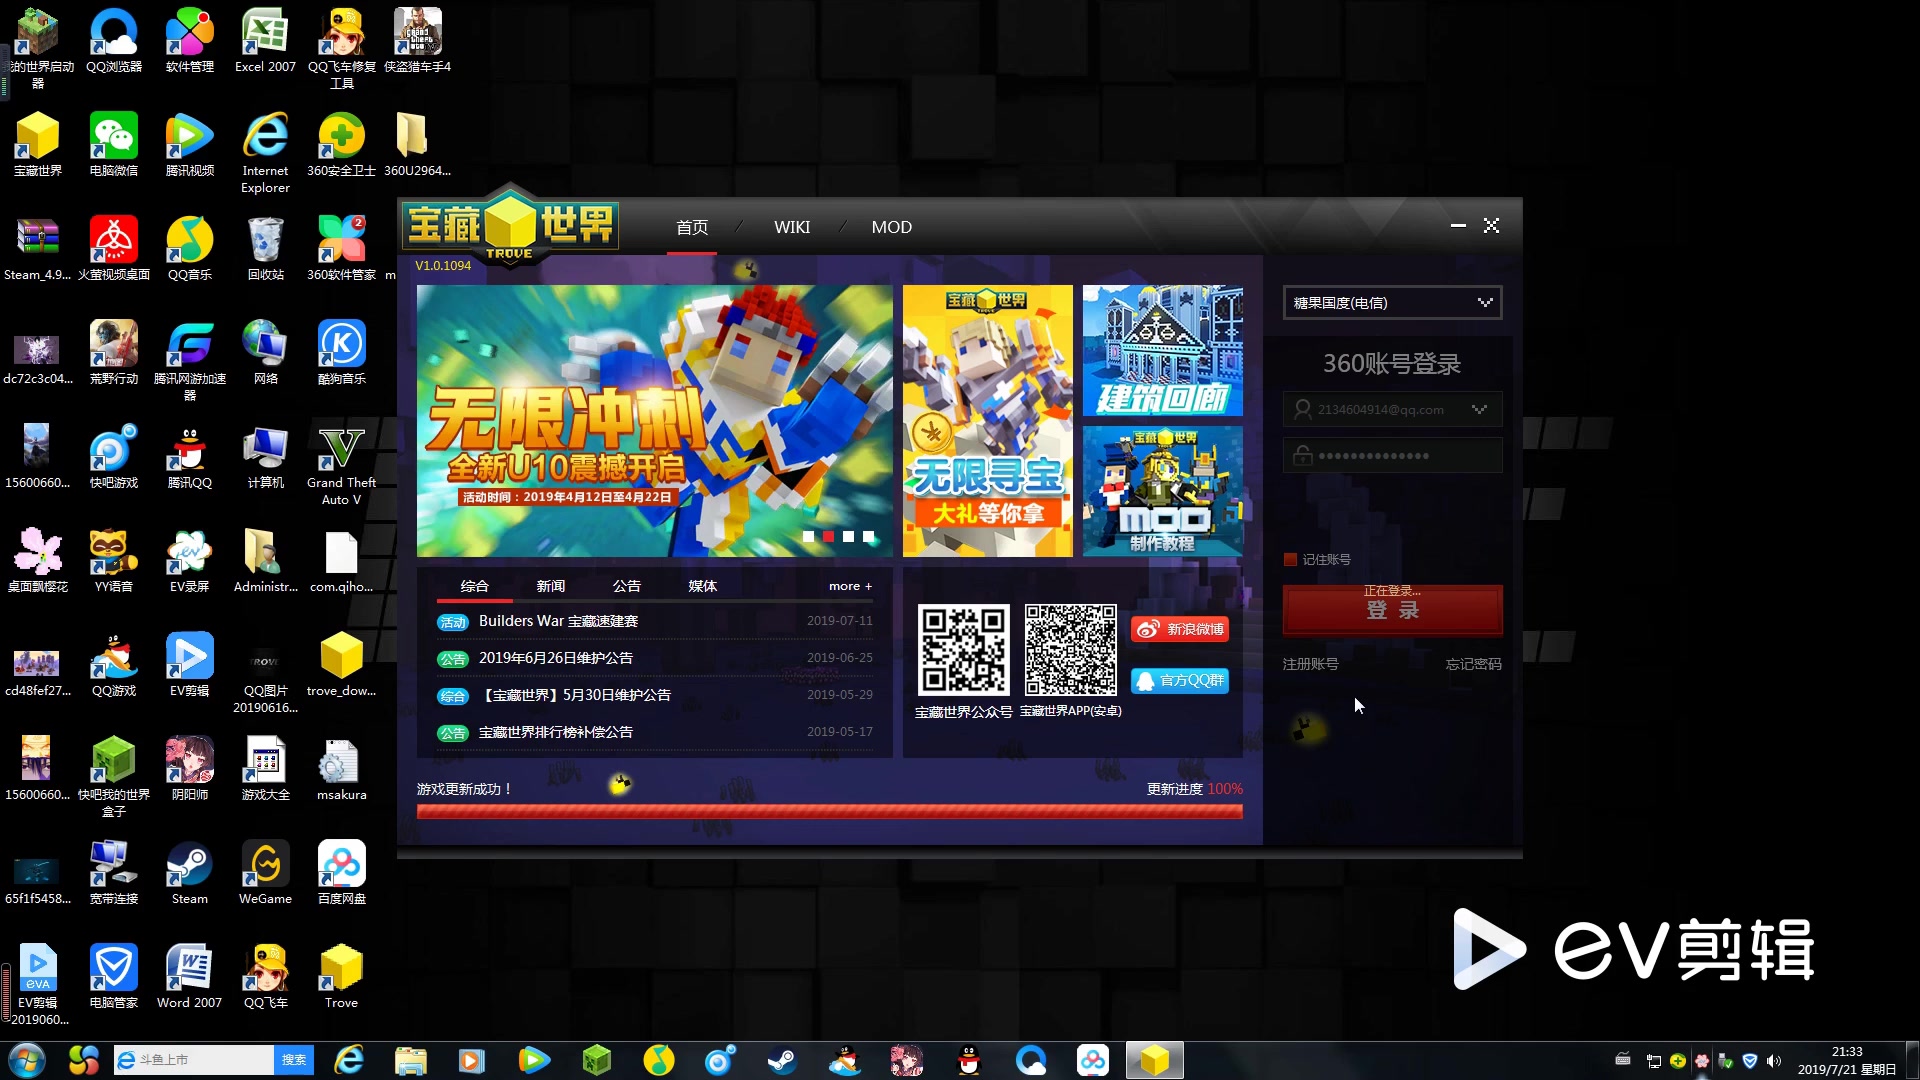
Task: Open the Trove desktop shortcut
Action: pyautogui.click(x=341, y=977)
